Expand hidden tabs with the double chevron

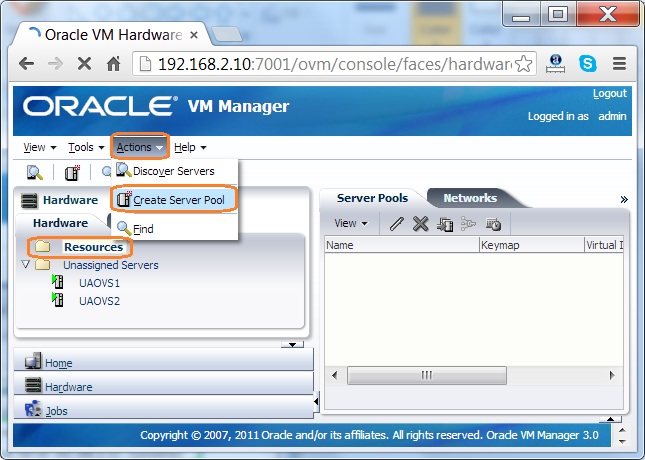pyautogui.click(x=624, y=200)
